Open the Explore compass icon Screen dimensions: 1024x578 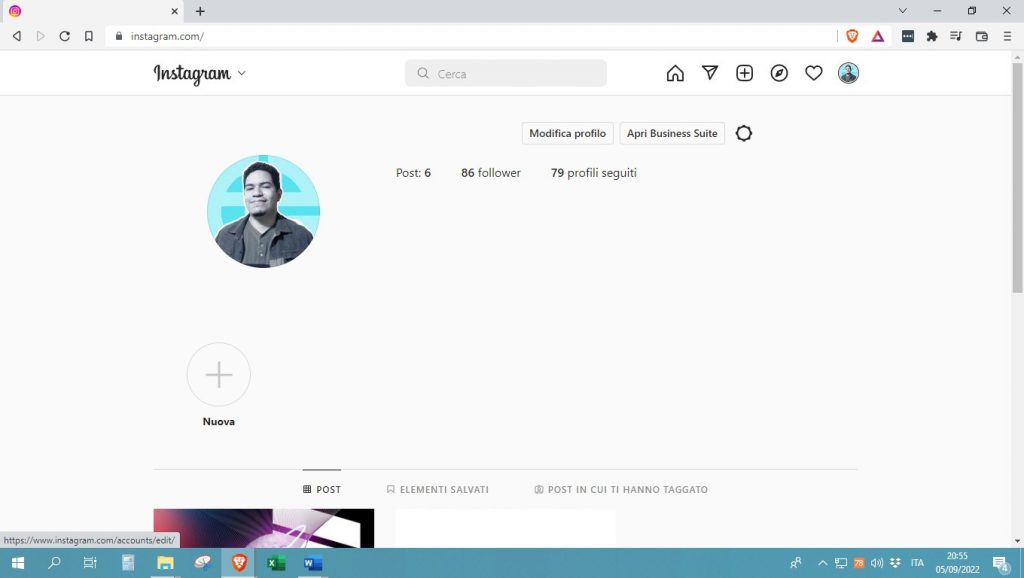pos(779,73)
